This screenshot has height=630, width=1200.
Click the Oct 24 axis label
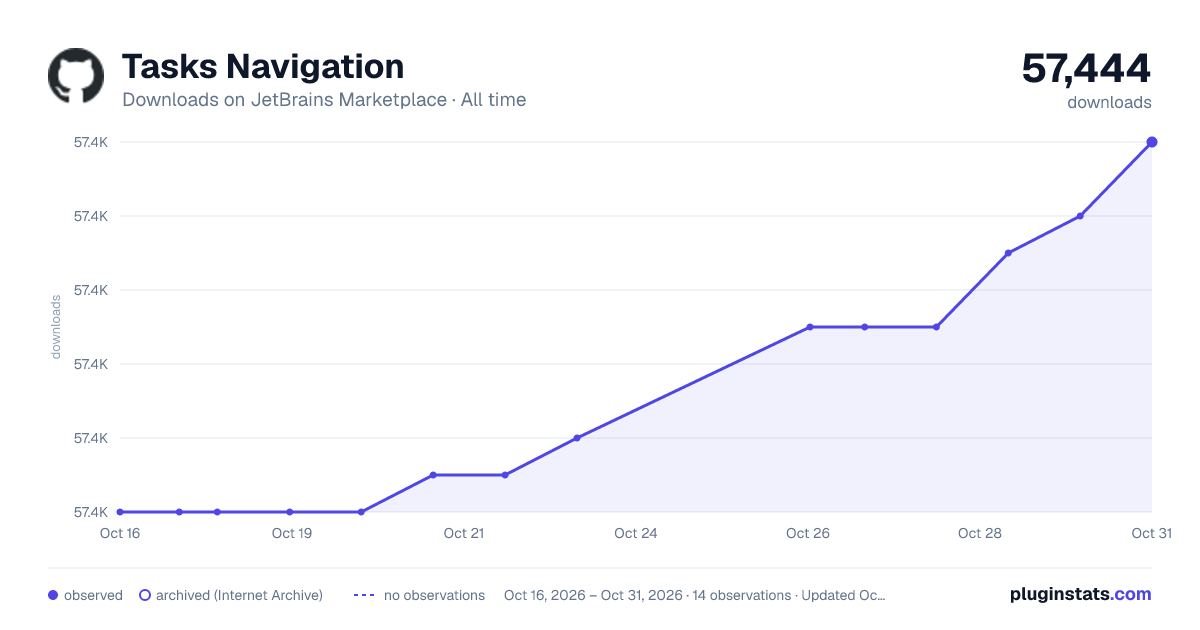pos(636,533)
